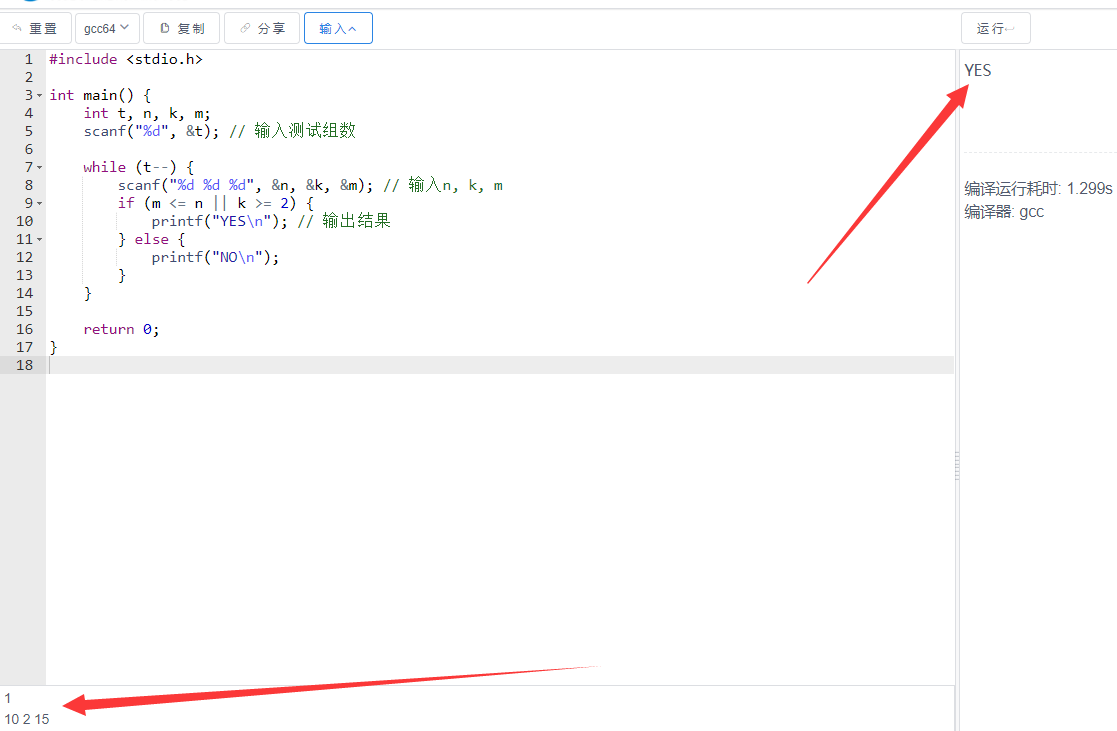Click the link icon in 分享 button

(x=245, y=28)
